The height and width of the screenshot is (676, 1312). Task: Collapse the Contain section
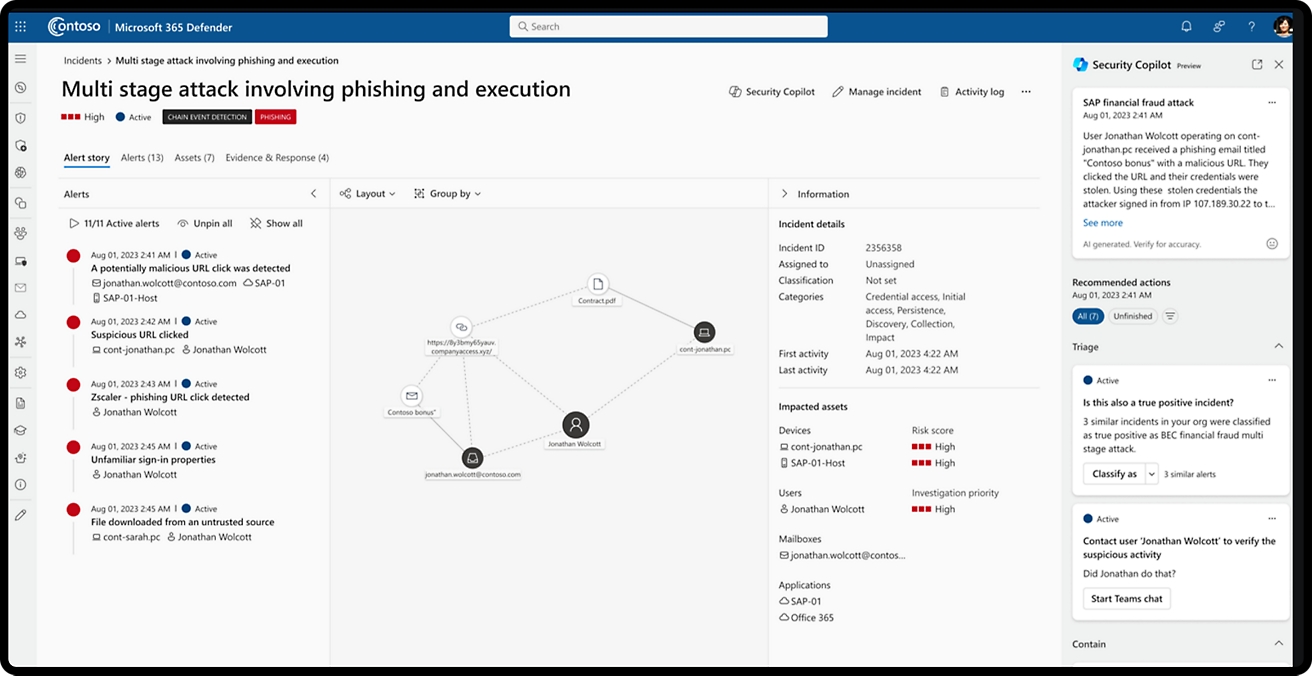pos(1279,644)
